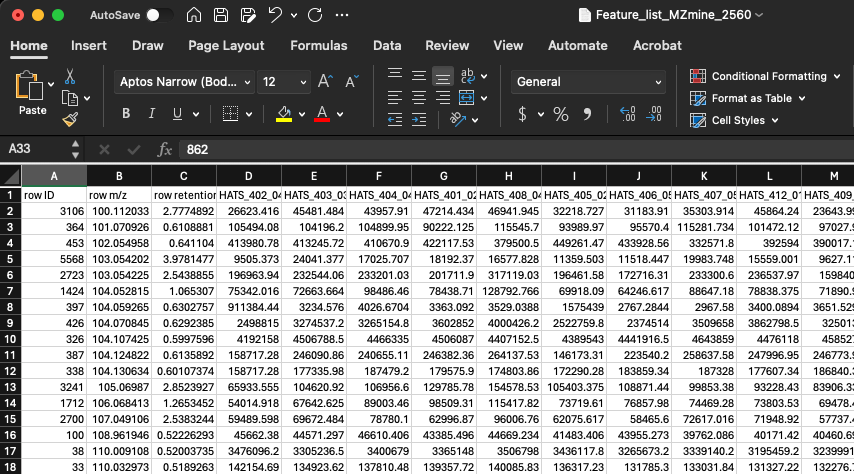Click the Name Box showing A33
Viewport: 854px width, 474px height.
[37, 149]
